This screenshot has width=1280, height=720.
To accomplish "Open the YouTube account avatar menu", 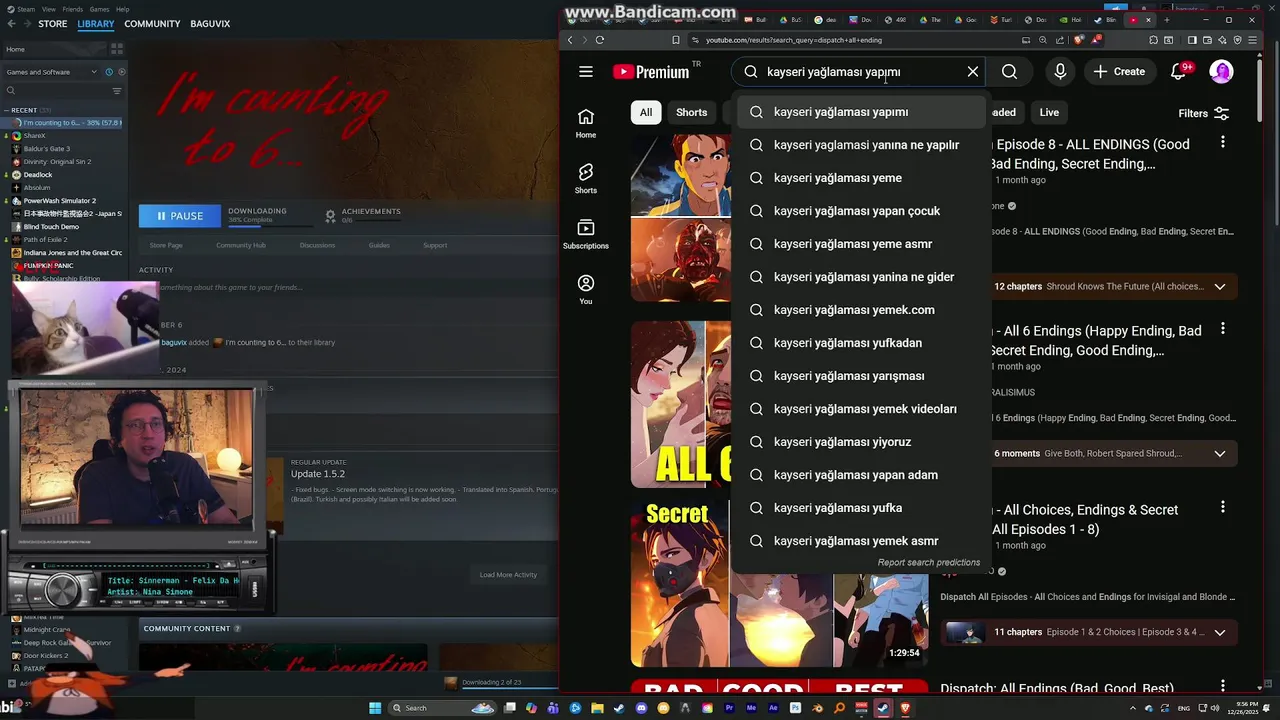I will coord(1221,72).
